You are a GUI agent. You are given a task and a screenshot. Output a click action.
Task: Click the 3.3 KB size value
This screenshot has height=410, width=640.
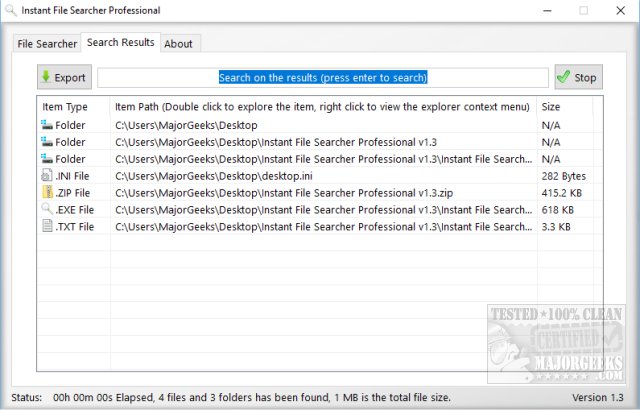coord(556,226)
